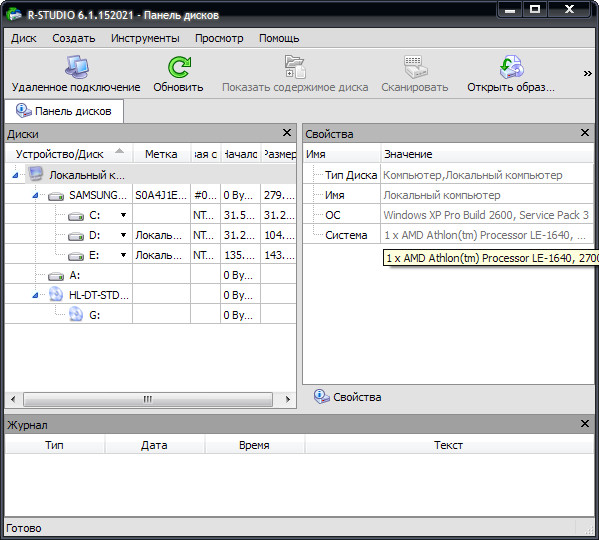The height and width of the screenshot is (540, 599).
Task: Click the HL-DT-STD optical drive icon
Action: click(x=56, y=294)
